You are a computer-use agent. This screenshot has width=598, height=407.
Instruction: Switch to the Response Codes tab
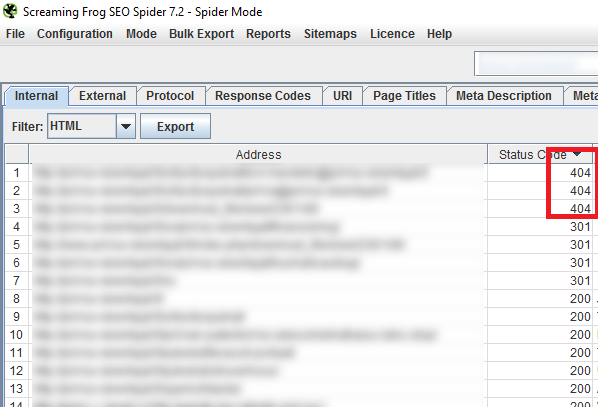(263, 96)
